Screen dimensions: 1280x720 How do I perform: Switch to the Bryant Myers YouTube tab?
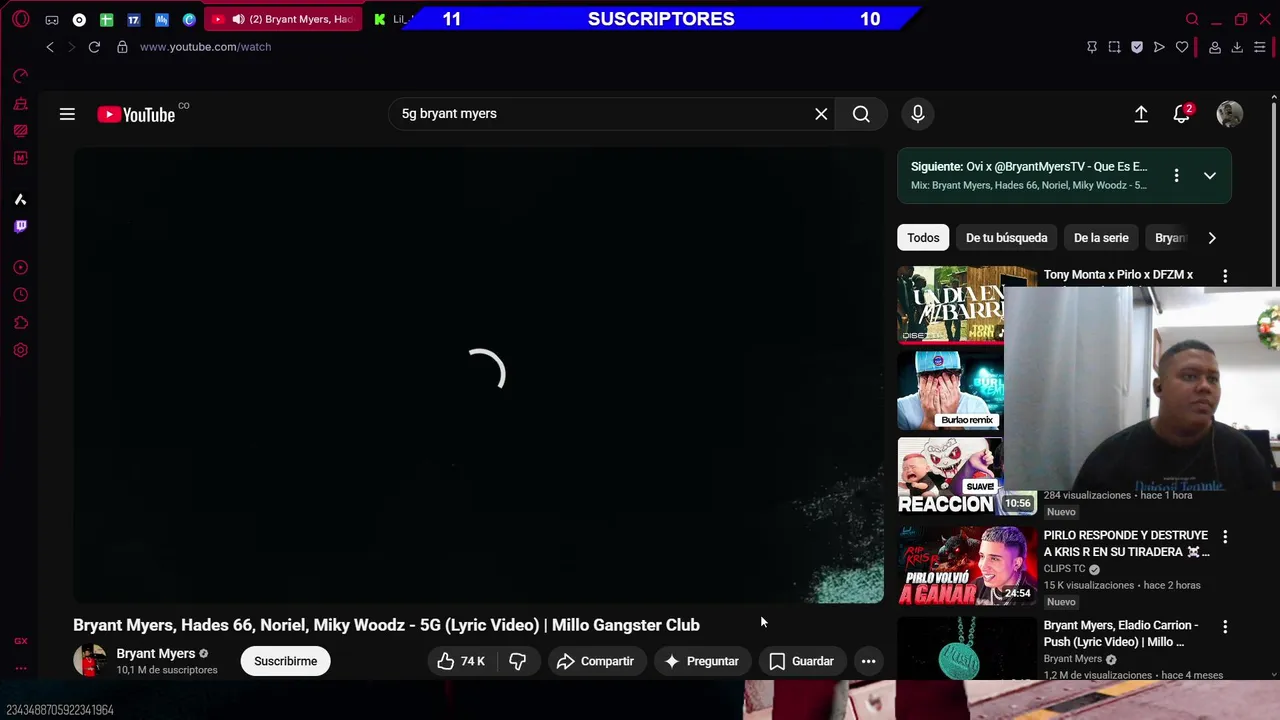285,19
